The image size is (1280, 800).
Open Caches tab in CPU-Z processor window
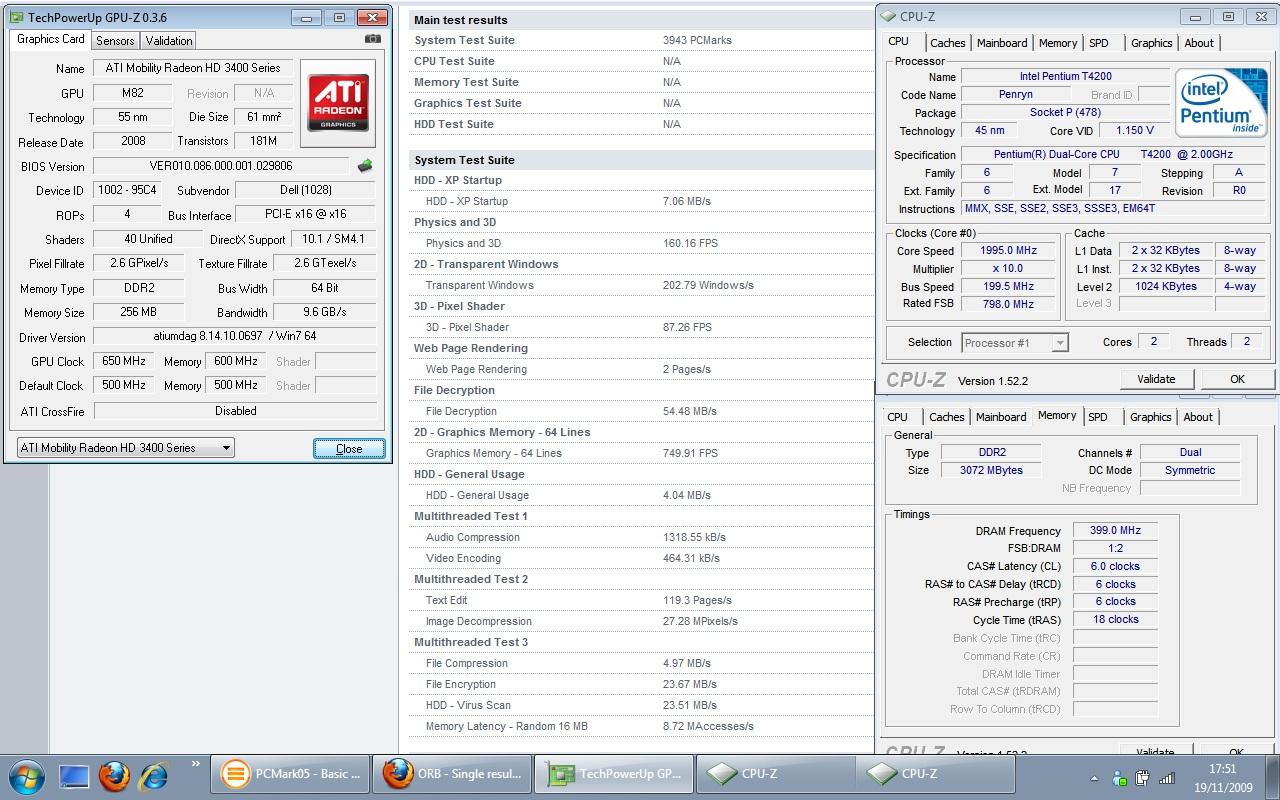coord(948,43)
